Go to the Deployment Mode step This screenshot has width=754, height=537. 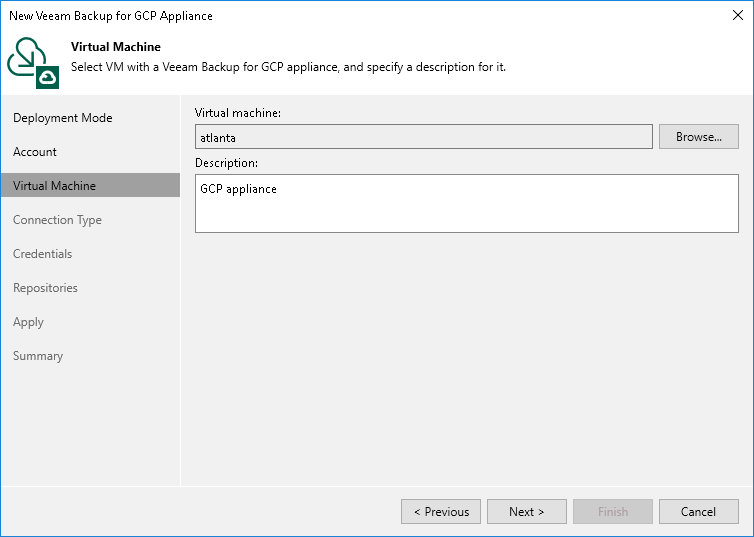63,118
